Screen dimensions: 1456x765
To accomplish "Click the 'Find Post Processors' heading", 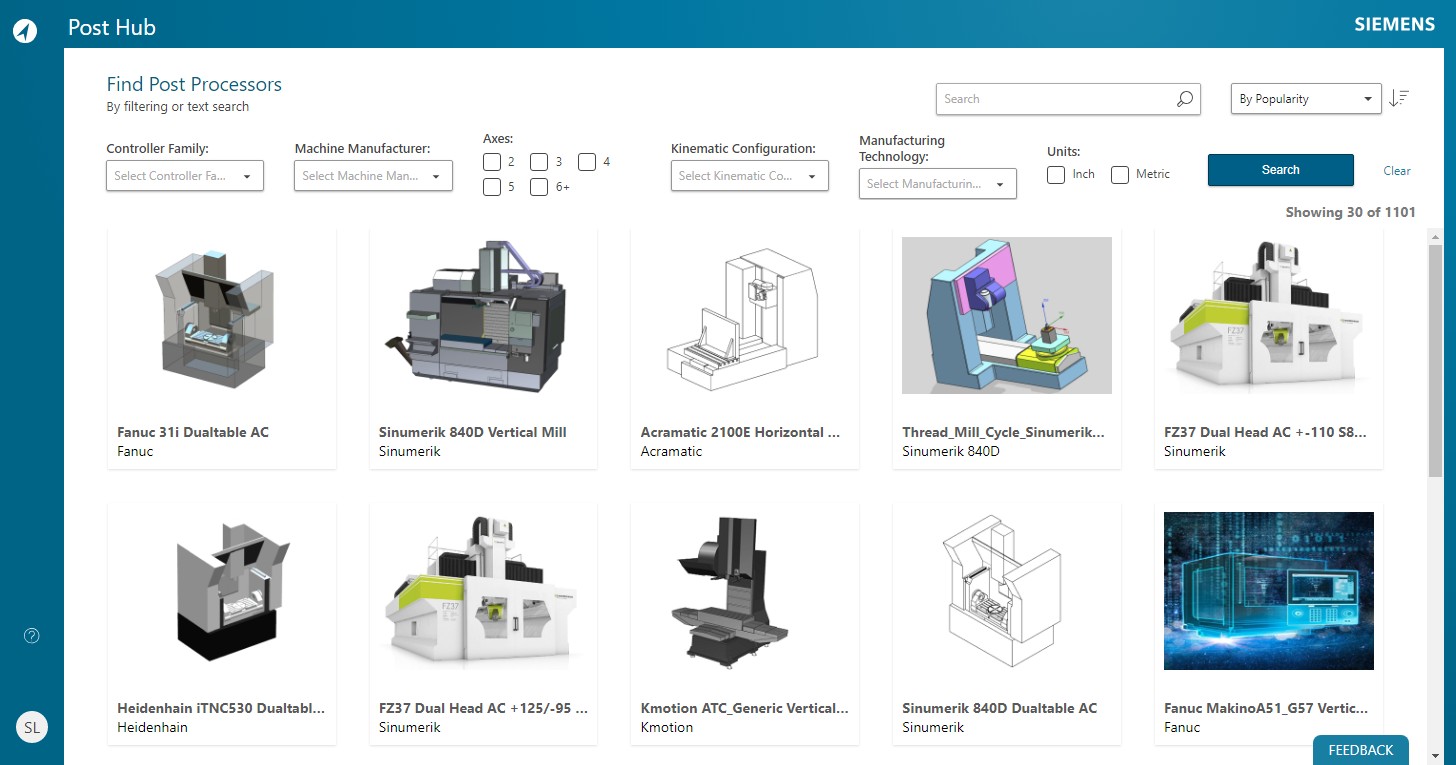I will tap(194, 84).
